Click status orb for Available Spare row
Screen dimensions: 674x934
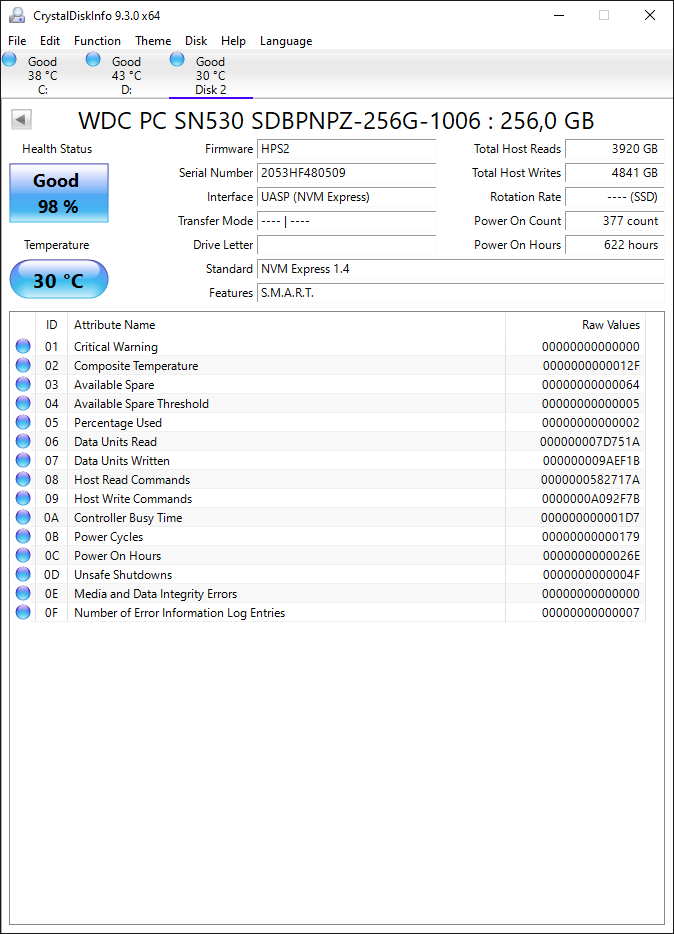23,384
